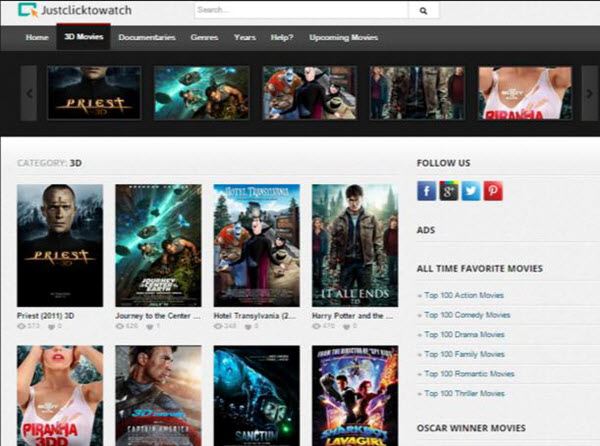Select Hotel Transylvania carousel thumbnail
The height and width of the screenshot is (446, 600).
pyautogui.click(x=310, y=93)
